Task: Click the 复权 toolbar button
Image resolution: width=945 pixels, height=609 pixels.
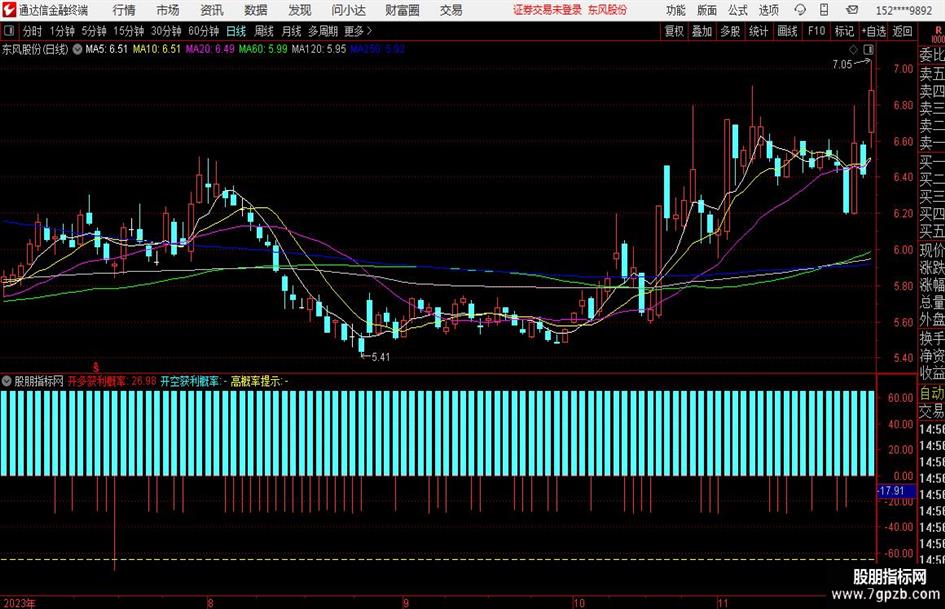Action: [674, 31]
